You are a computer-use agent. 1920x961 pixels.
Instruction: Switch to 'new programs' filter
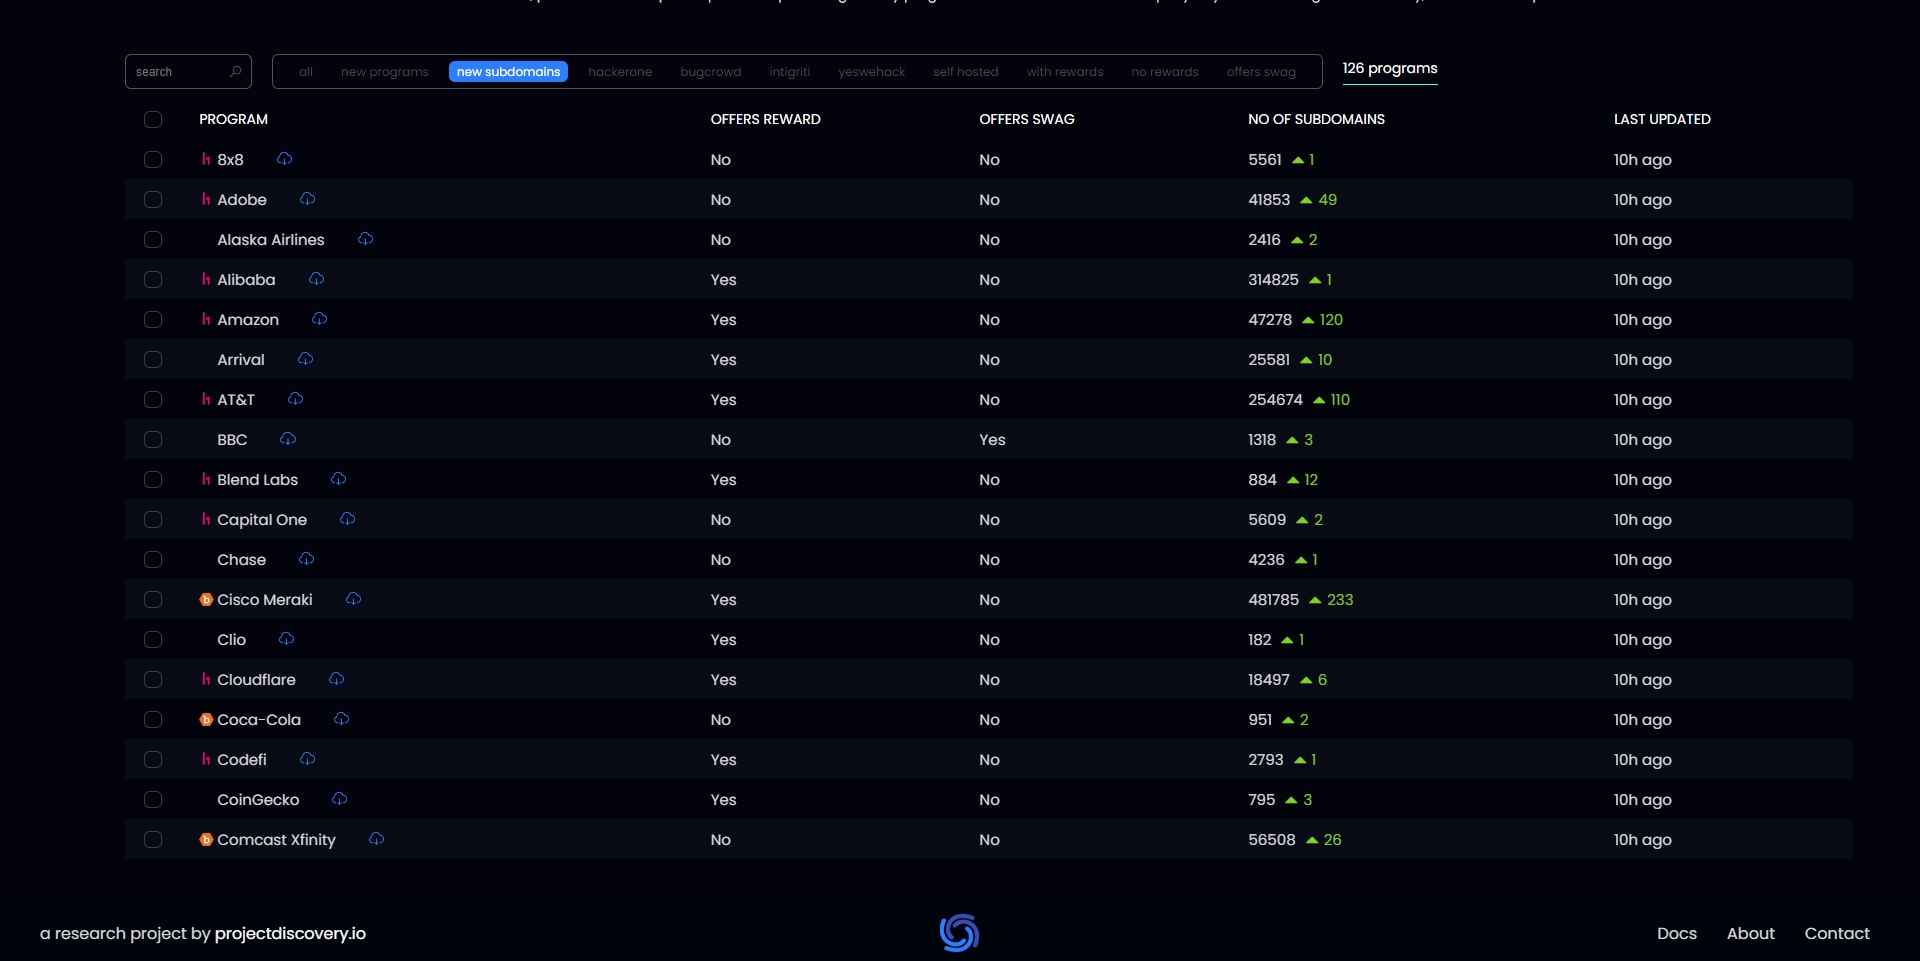coord(385,72)
